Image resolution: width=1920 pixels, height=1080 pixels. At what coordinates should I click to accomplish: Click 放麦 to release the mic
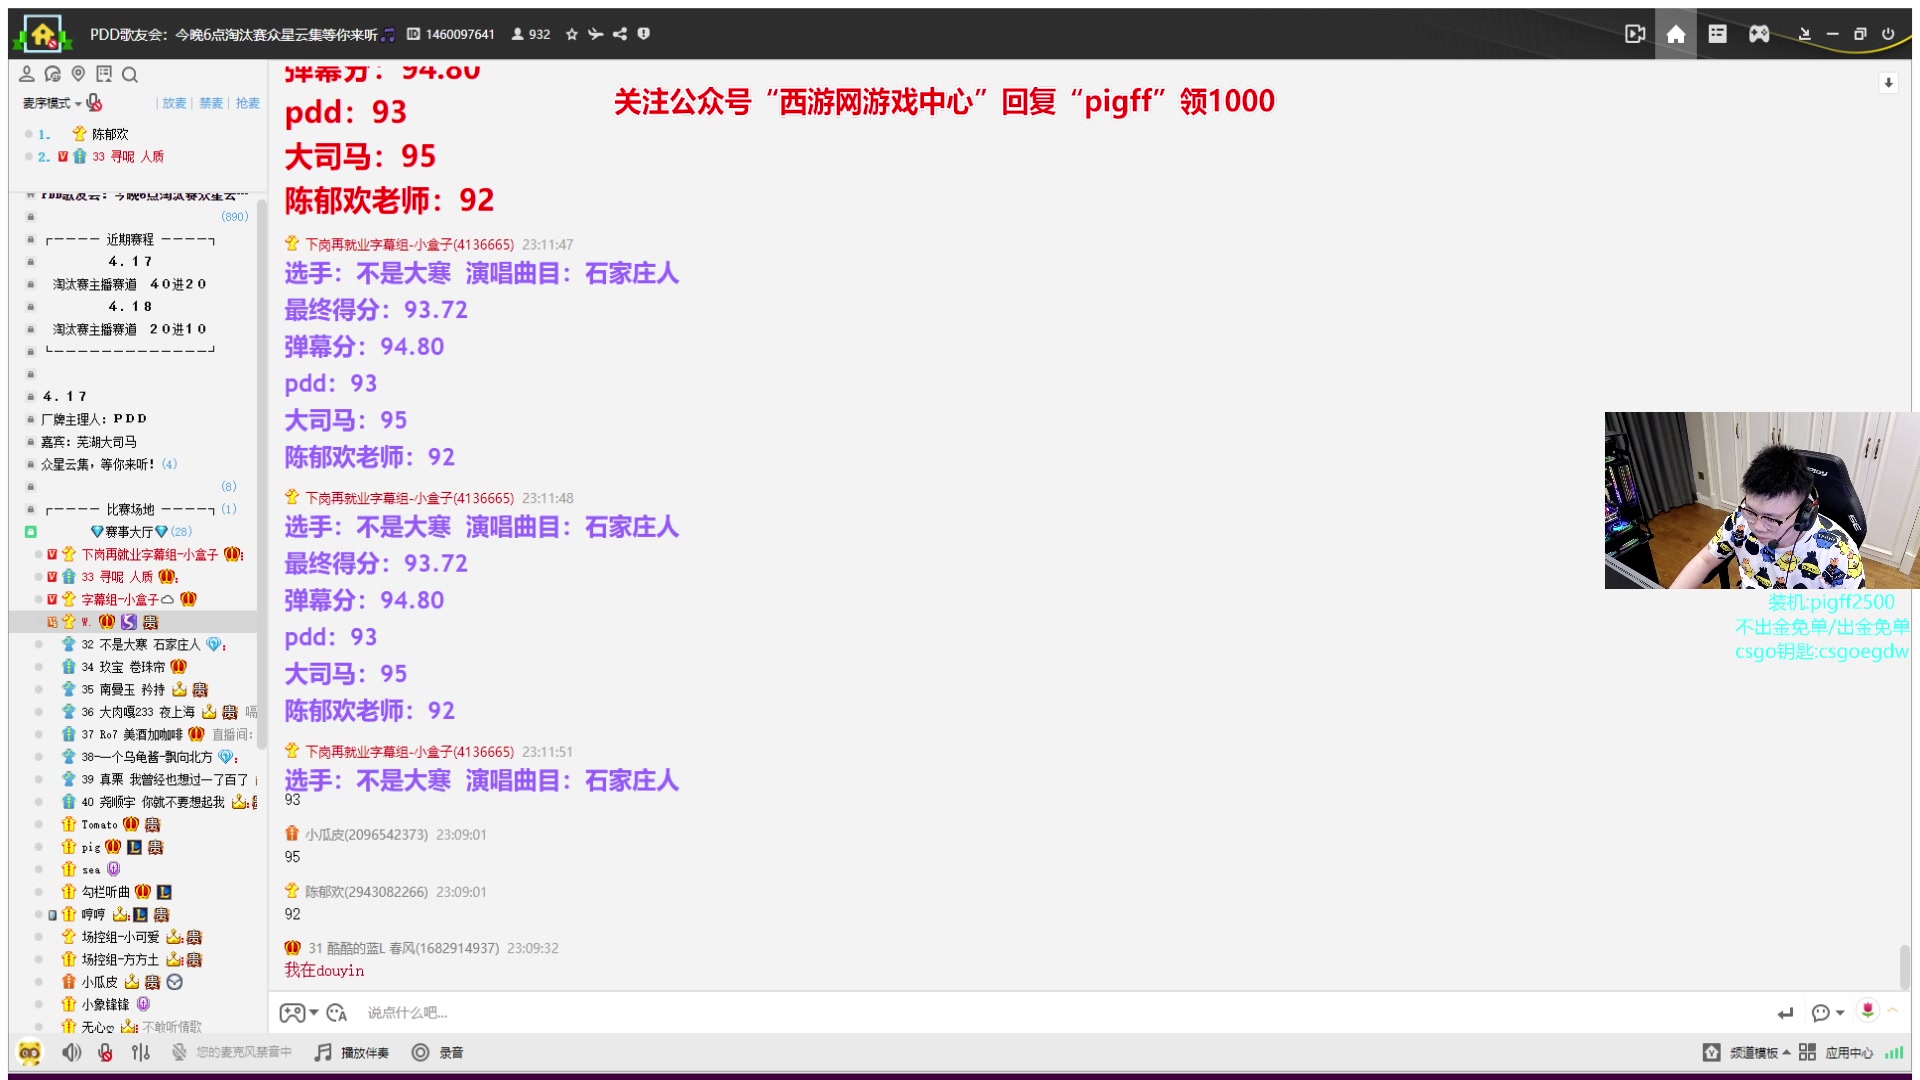click(x=174, y=103)
